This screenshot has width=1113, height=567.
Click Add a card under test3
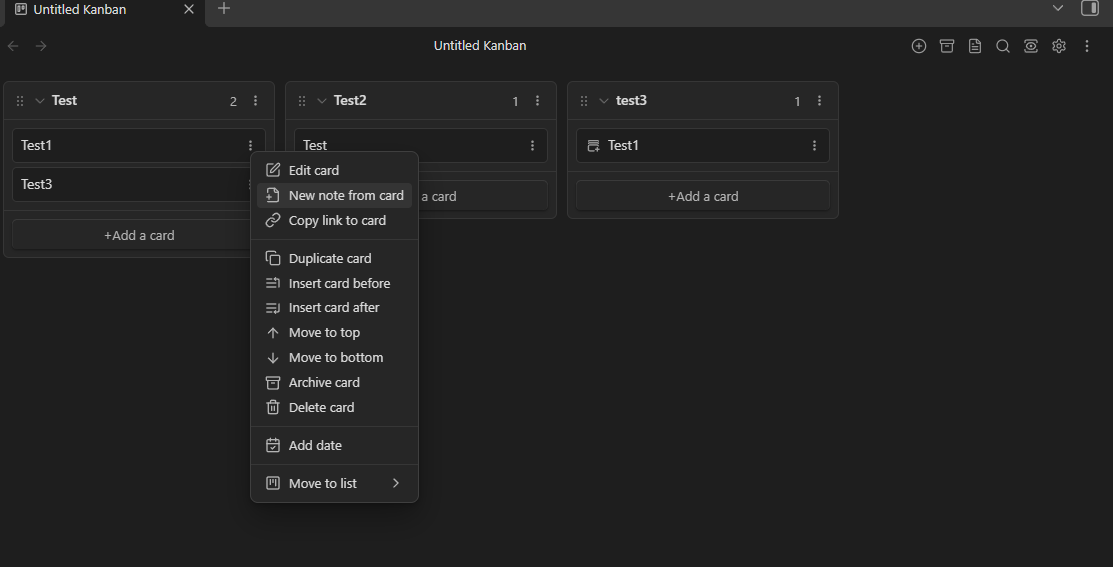tap(703, 196)
